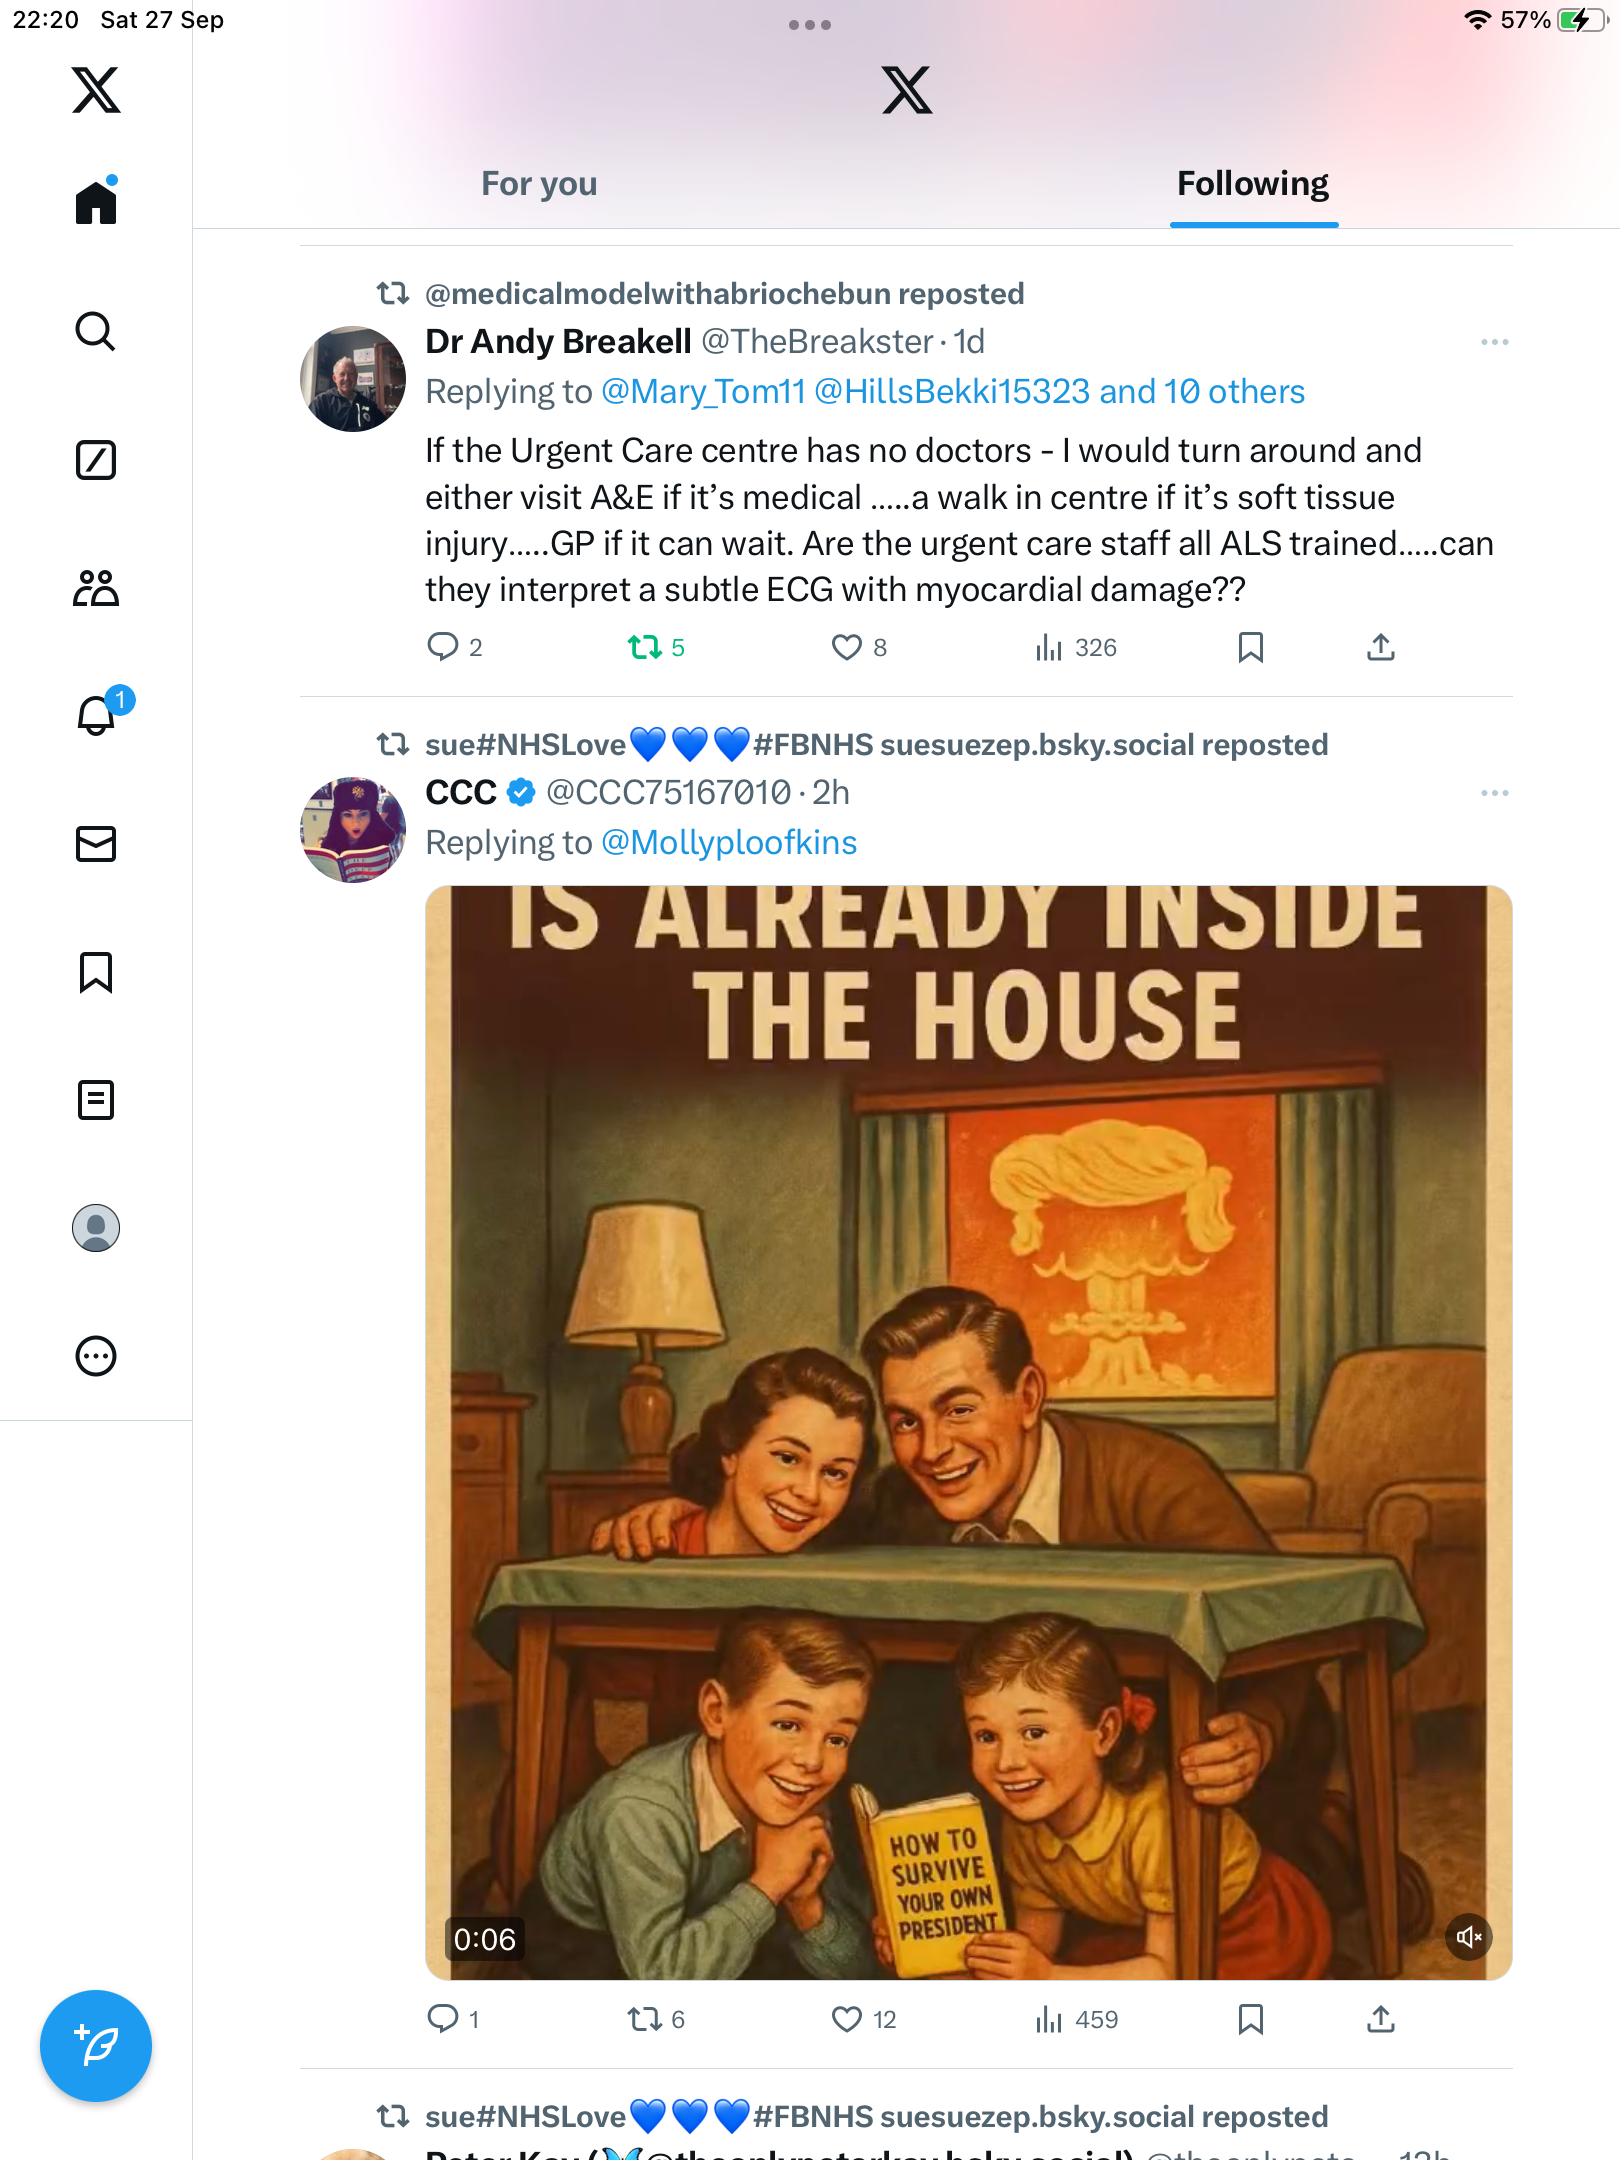The height and width of the screenshot is (2160, 1620).
Task: Open the Search icon in sidebar
Action: (96, 331)
